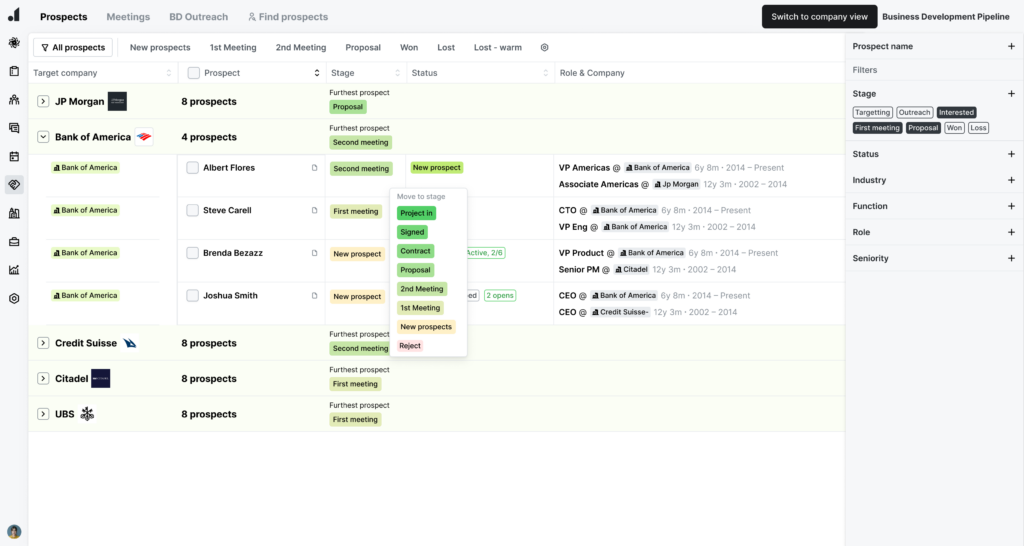Open the chat messages sidebar icon

click(x=14, y=128)
